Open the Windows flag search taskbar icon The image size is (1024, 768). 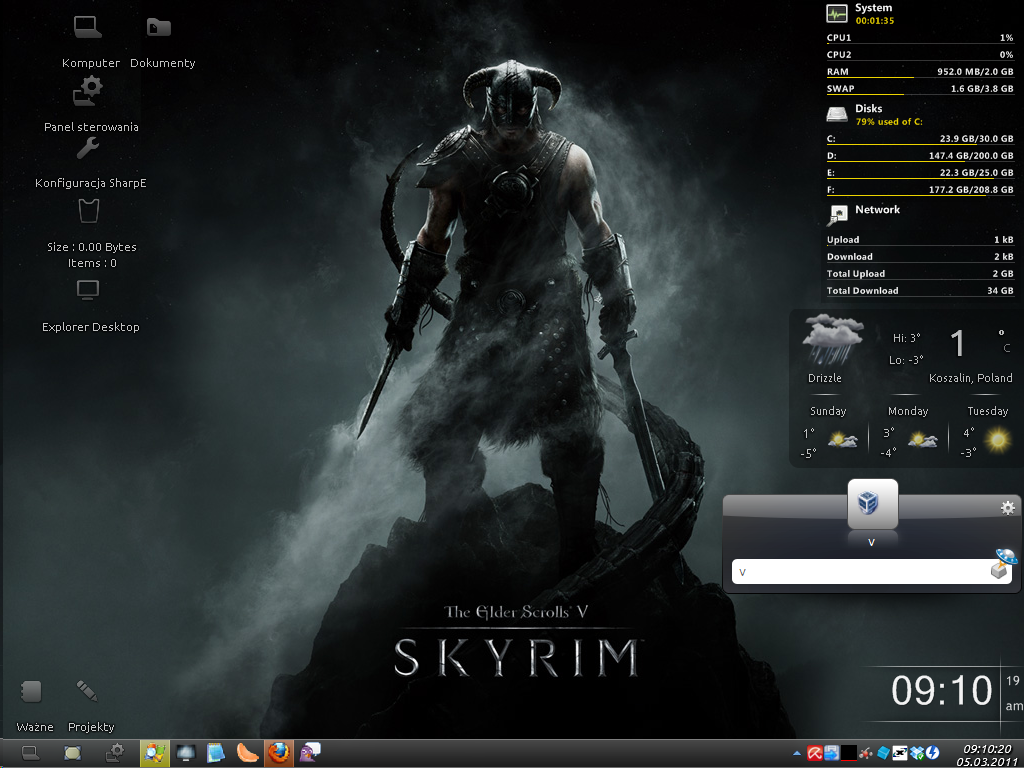[x=155, y=754]
